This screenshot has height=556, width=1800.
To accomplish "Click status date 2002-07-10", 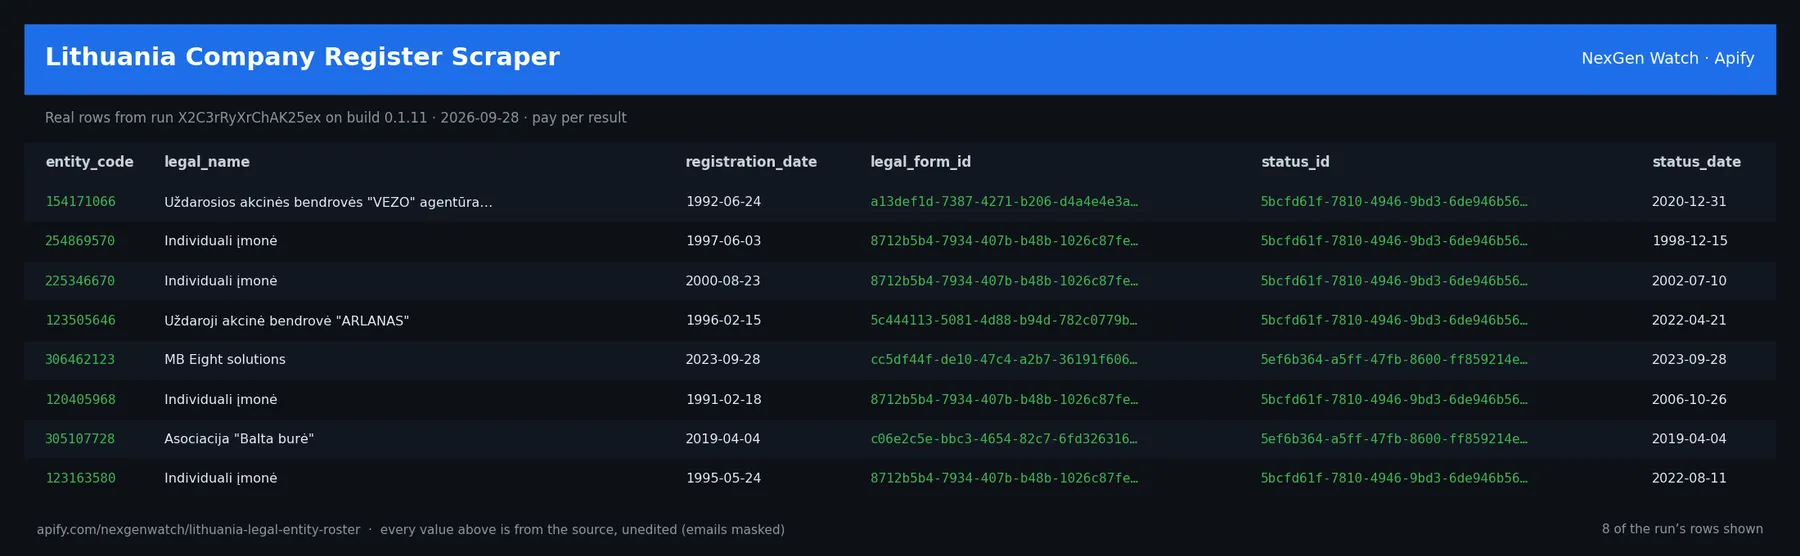I will (x=1689, y=281).
